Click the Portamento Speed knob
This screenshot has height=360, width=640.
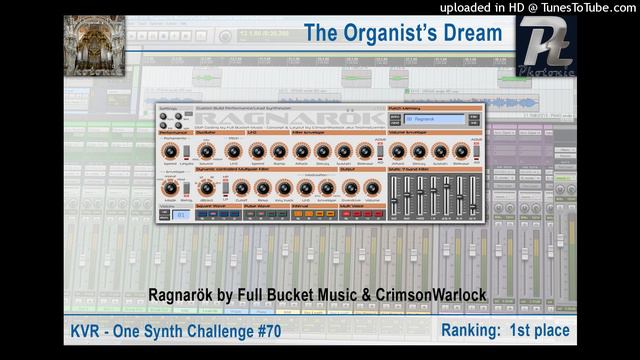170,151
